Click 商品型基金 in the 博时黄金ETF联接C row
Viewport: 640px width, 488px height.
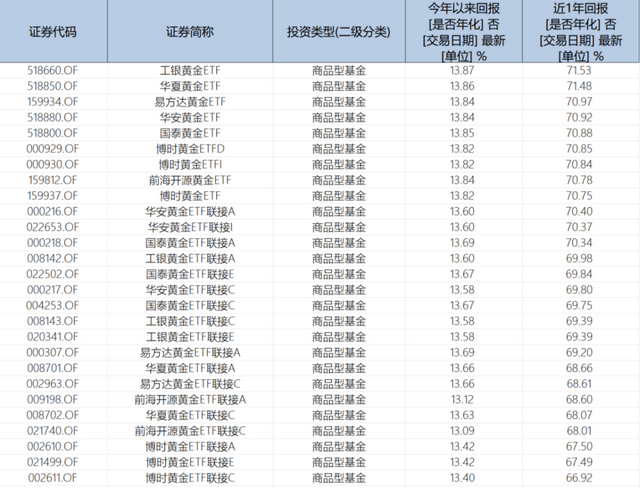click(x=339, y=477)
